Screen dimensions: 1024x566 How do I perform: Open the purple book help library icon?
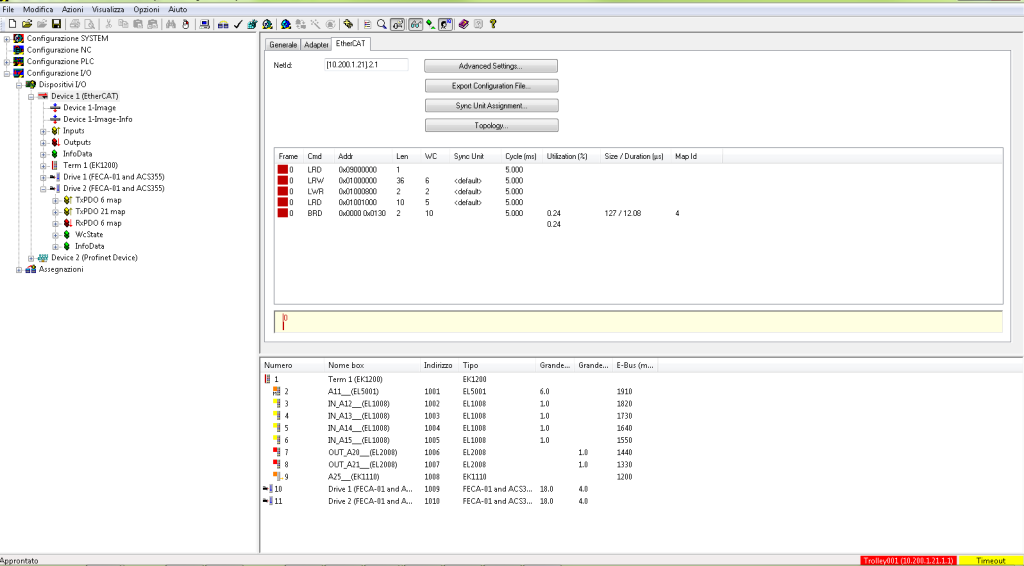464,24
